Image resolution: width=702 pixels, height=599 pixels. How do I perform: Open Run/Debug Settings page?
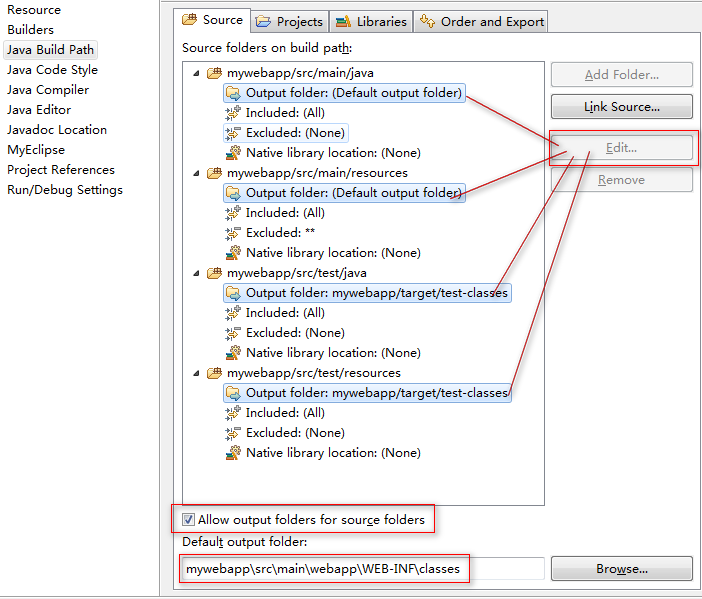(x=65, y=190)
